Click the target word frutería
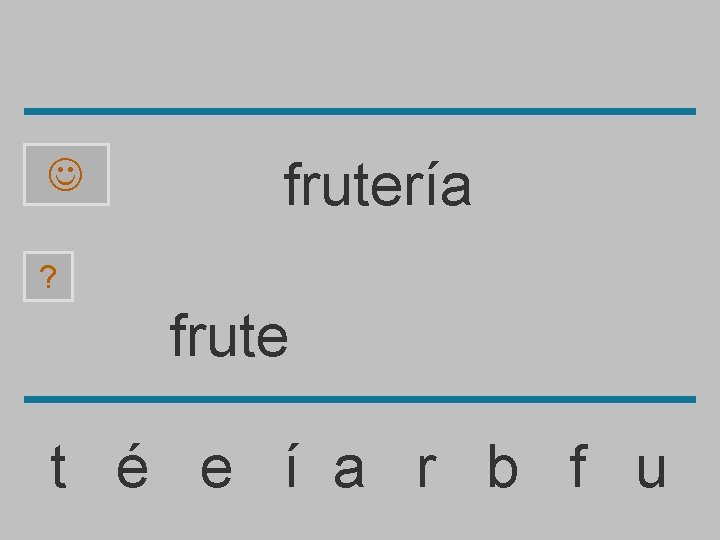This screenshot has height=540, width=720. point(377,186)
